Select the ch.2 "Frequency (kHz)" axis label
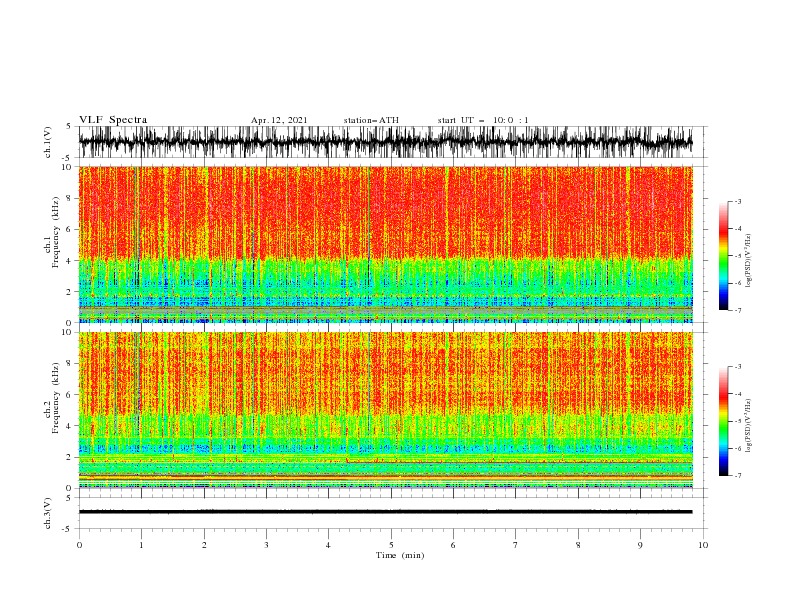 pyautogui.click(x=56, y=397)
